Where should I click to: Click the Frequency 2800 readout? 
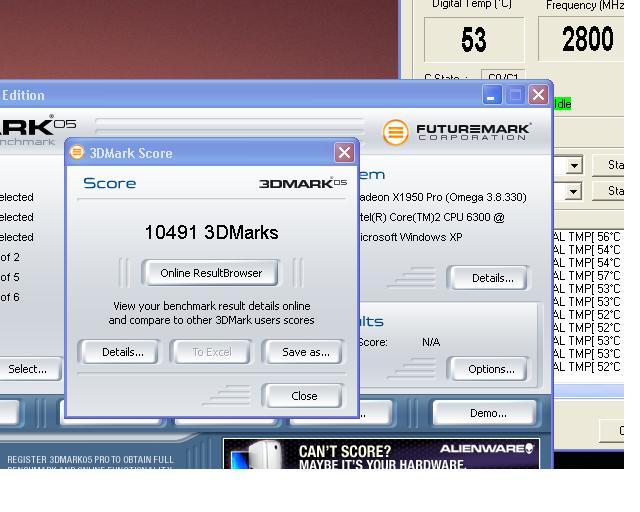point(582,39)
